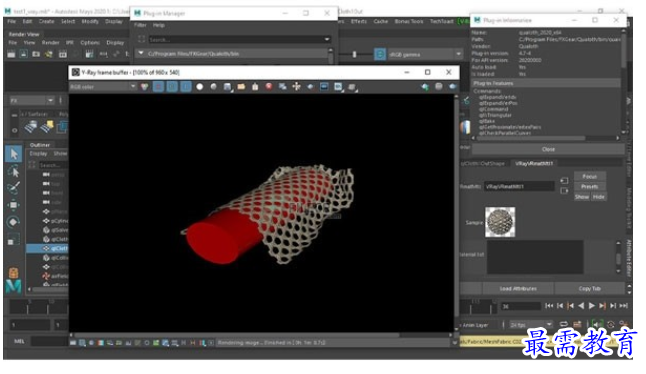Toggle the red channel in V-Ray frame buffer

[158, 86]
